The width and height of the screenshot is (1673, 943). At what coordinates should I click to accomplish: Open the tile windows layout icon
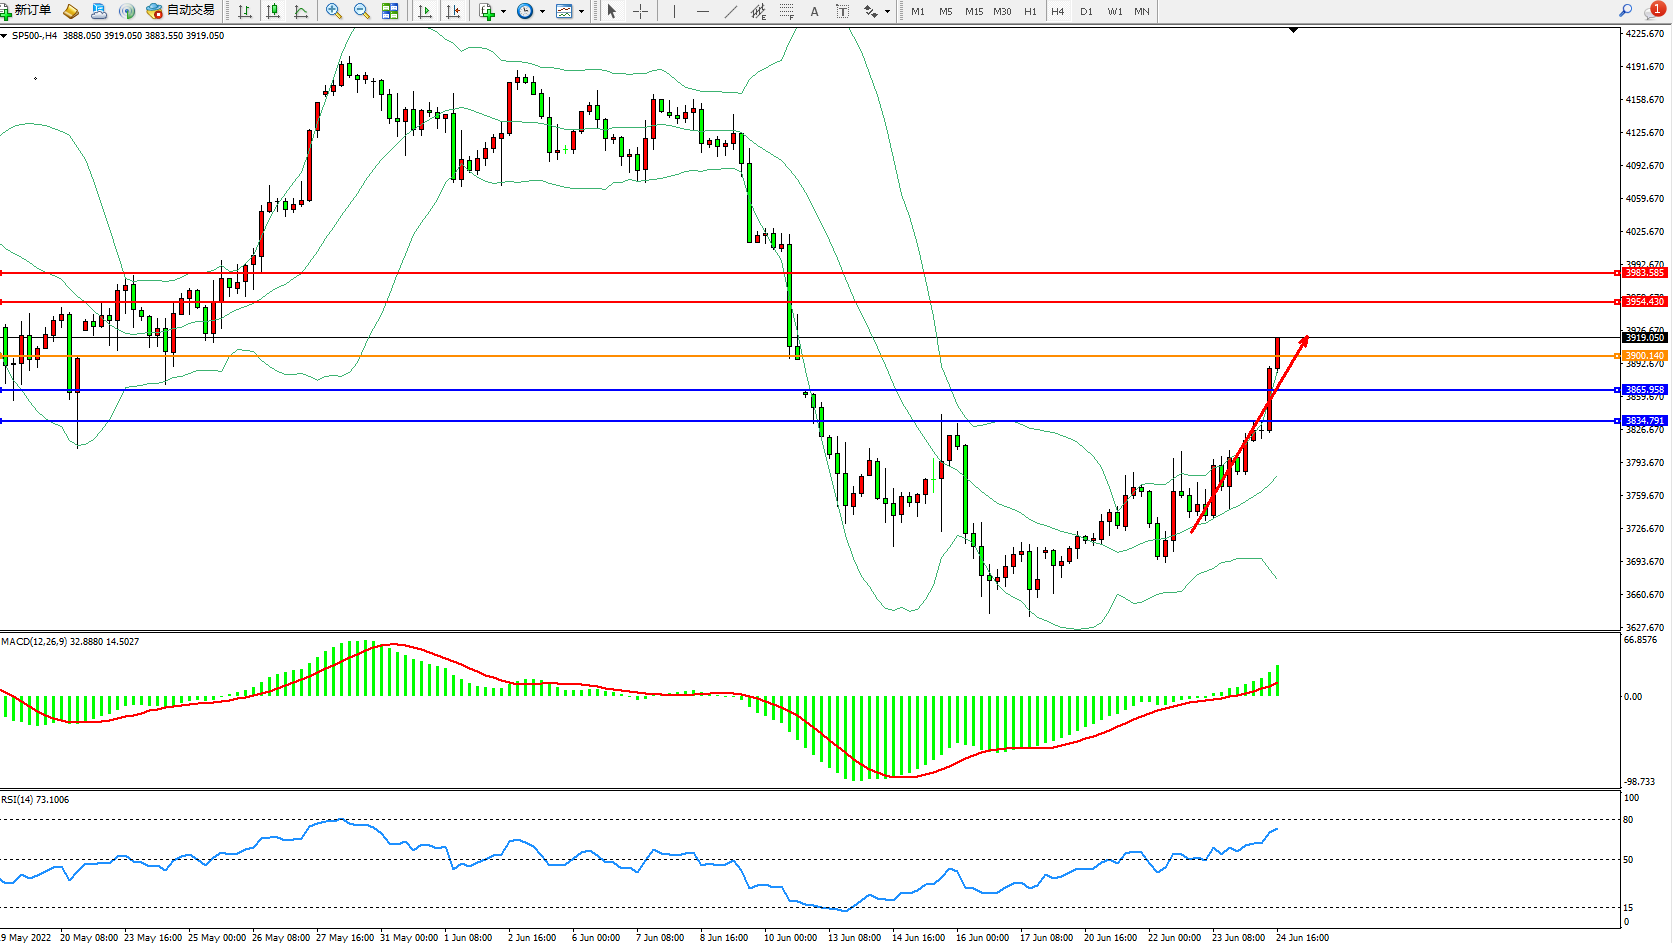click(x=390, y=11)
